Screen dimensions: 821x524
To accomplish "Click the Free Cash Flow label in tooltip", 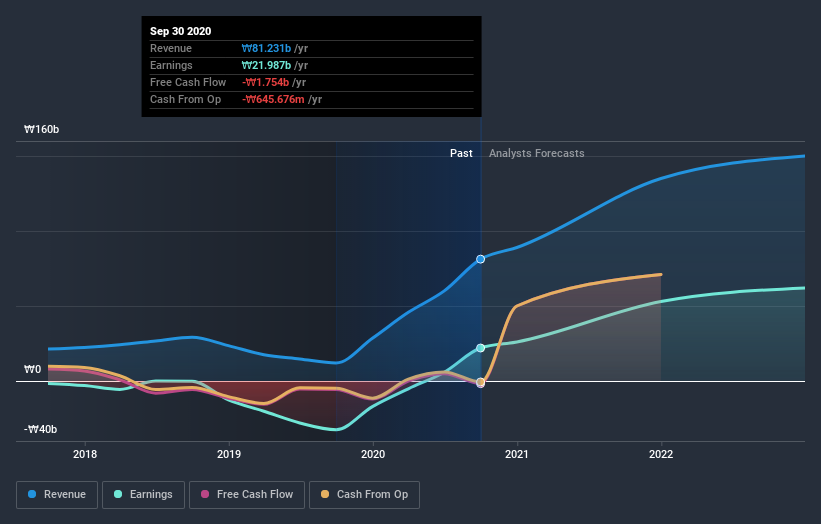I will coord(188,82).
